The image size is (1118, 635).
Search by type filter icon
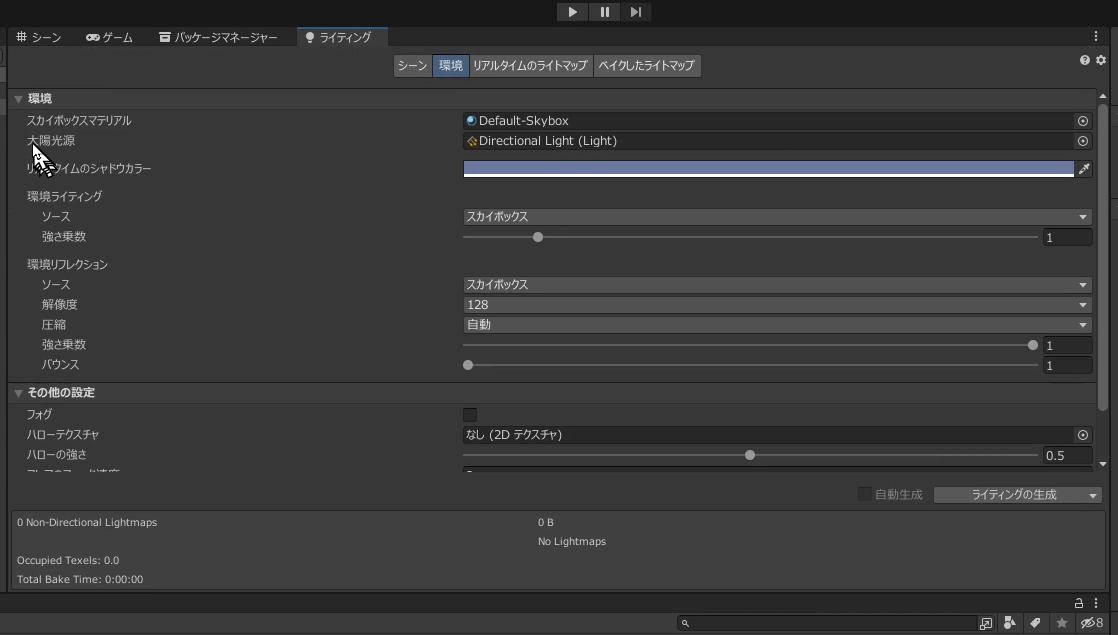[x=1010, y=624]
